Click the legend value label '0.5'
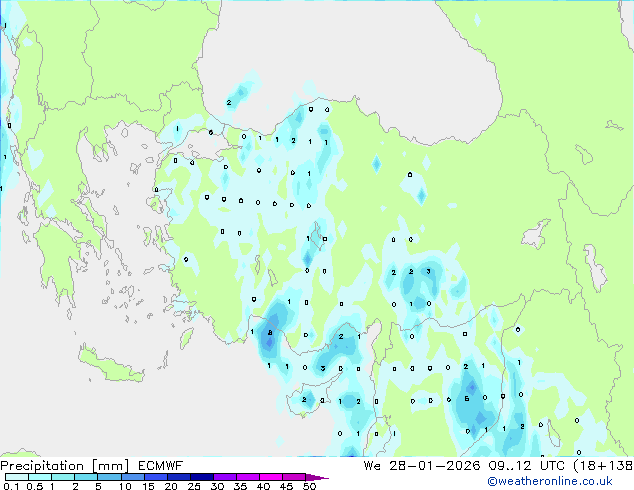This screenshot has height=490, width=634. (x=34, y=486)
